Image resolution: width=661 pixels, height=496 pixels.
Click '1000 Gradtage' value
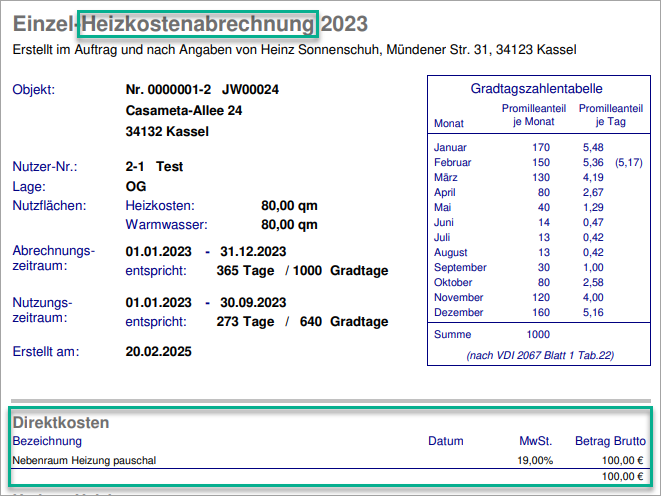tap(341, 271)
